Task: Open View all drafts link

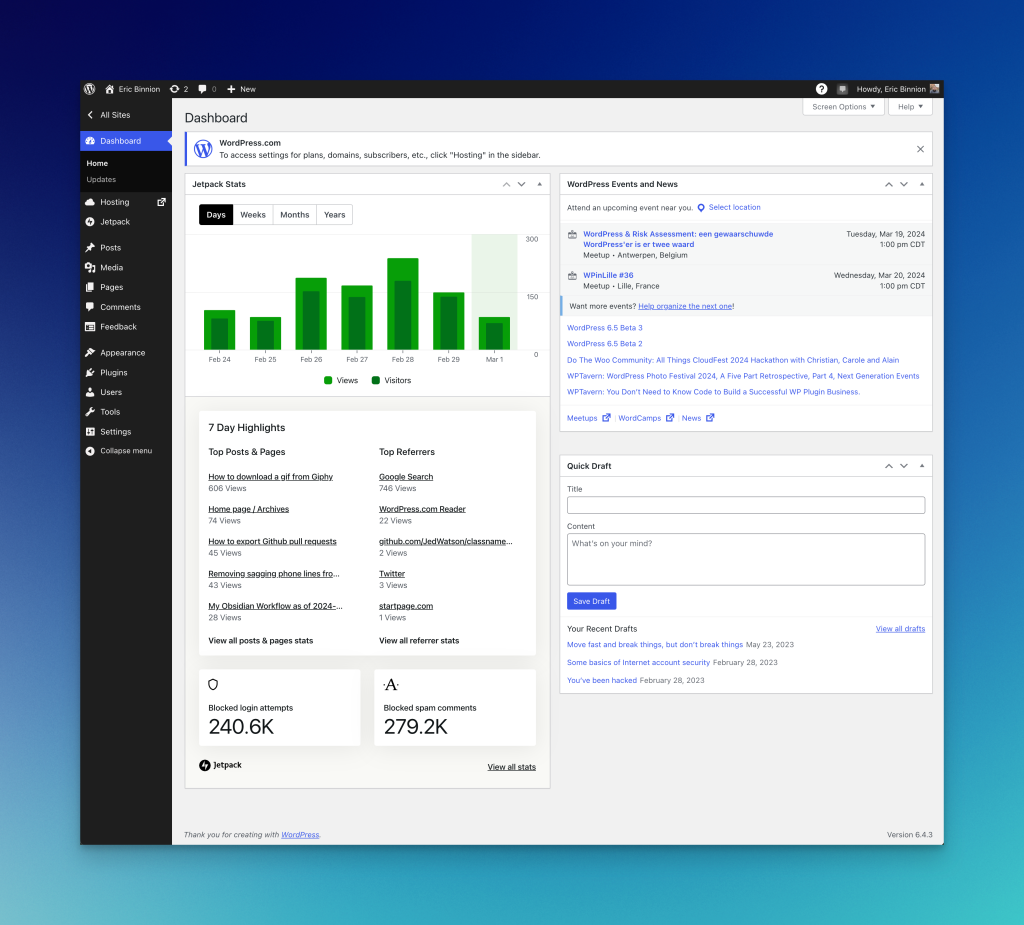Action: coord(901,629)
